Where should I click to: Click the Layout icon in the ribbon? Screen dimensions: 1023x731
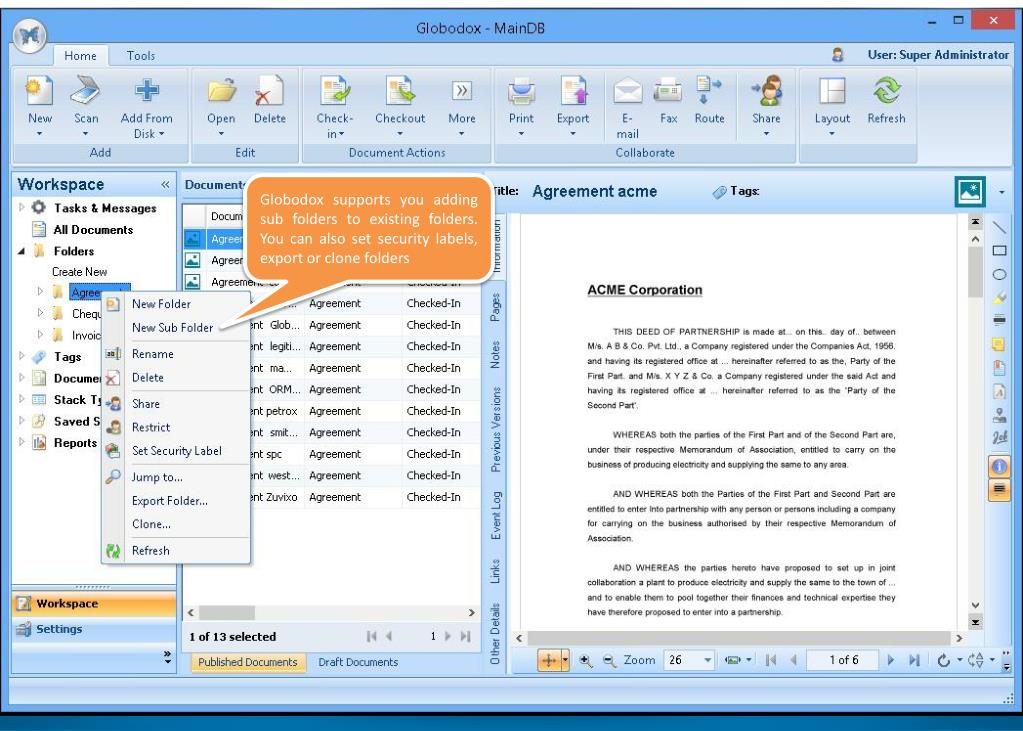(832, 91)
